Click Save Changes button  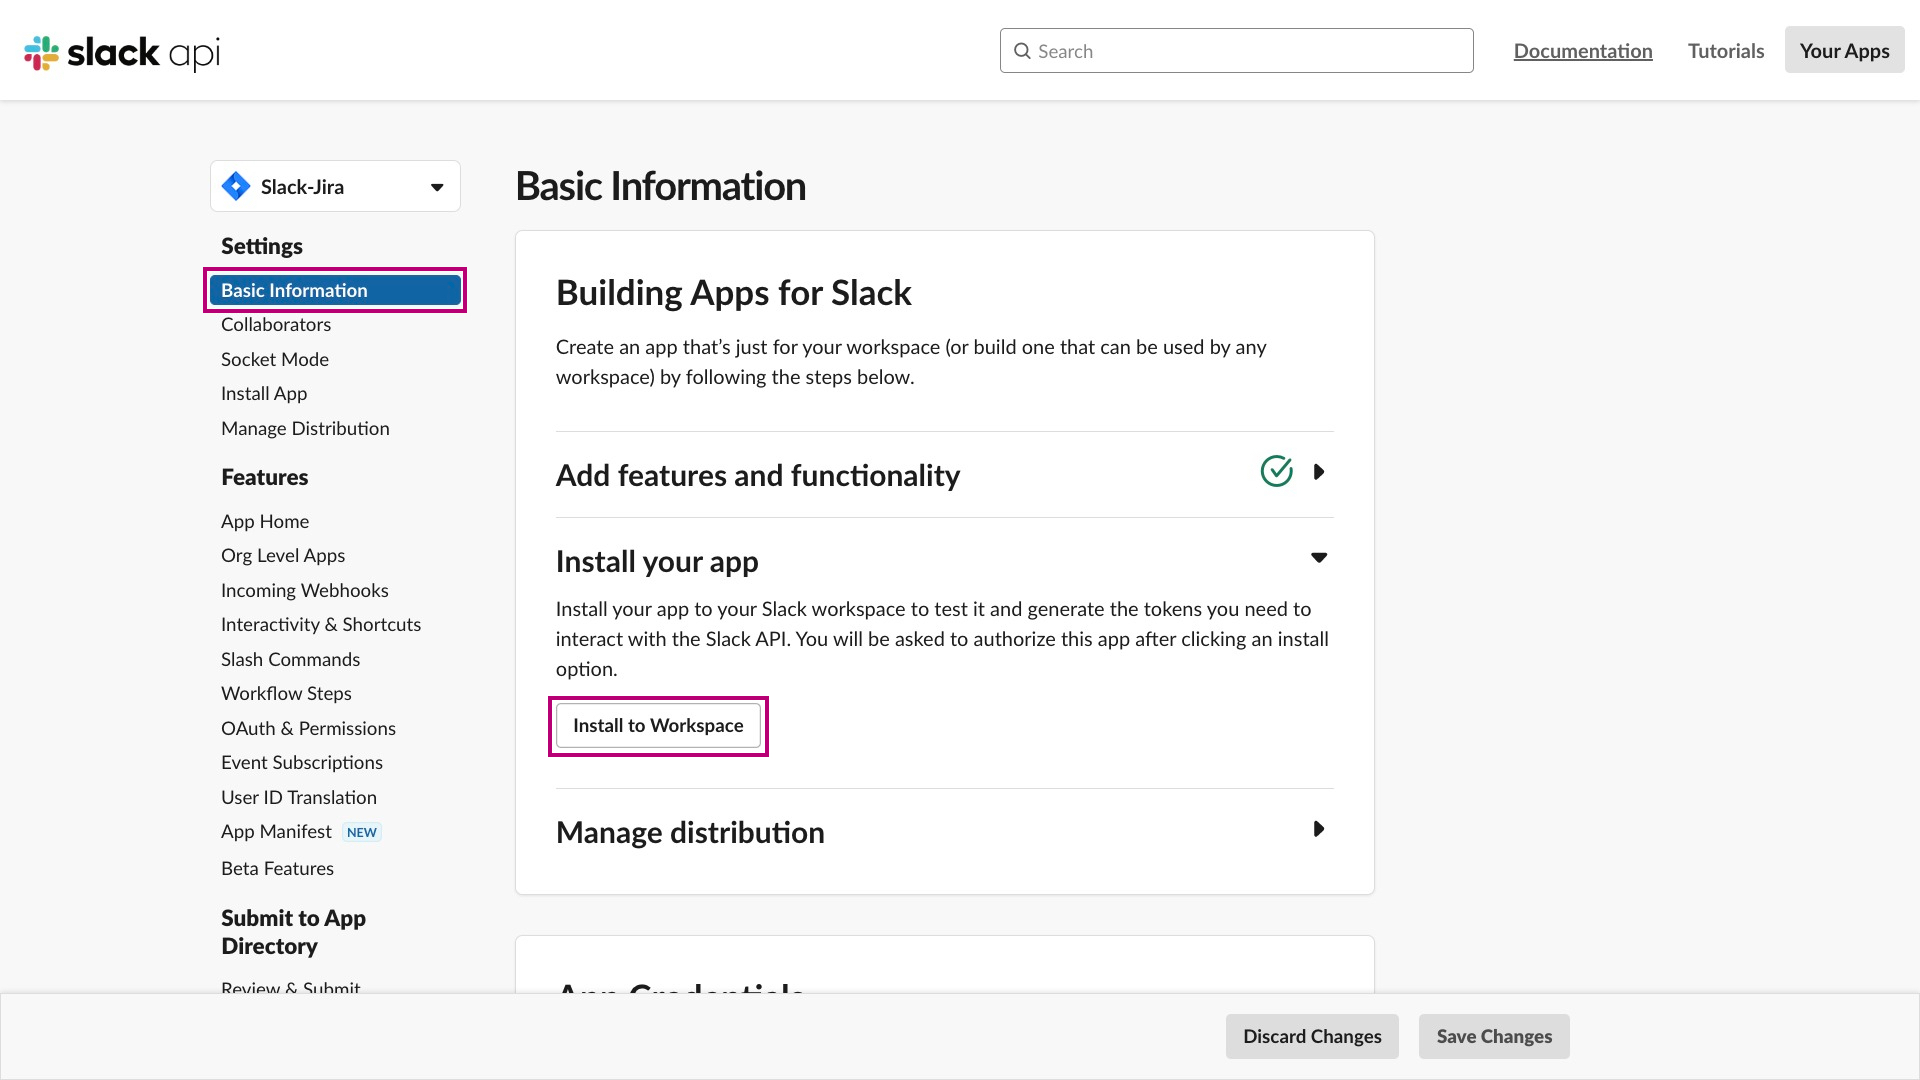click(1494, 1037)
